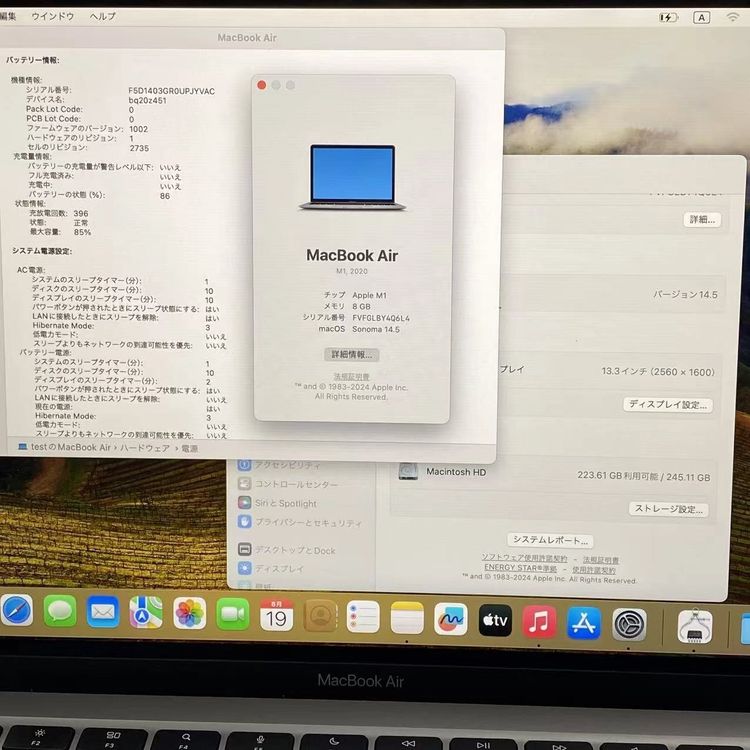This screenshot has width=750, height=750.
Task: Select プライバシーとセキュリティ in sidebar
Action: [299, 522]
